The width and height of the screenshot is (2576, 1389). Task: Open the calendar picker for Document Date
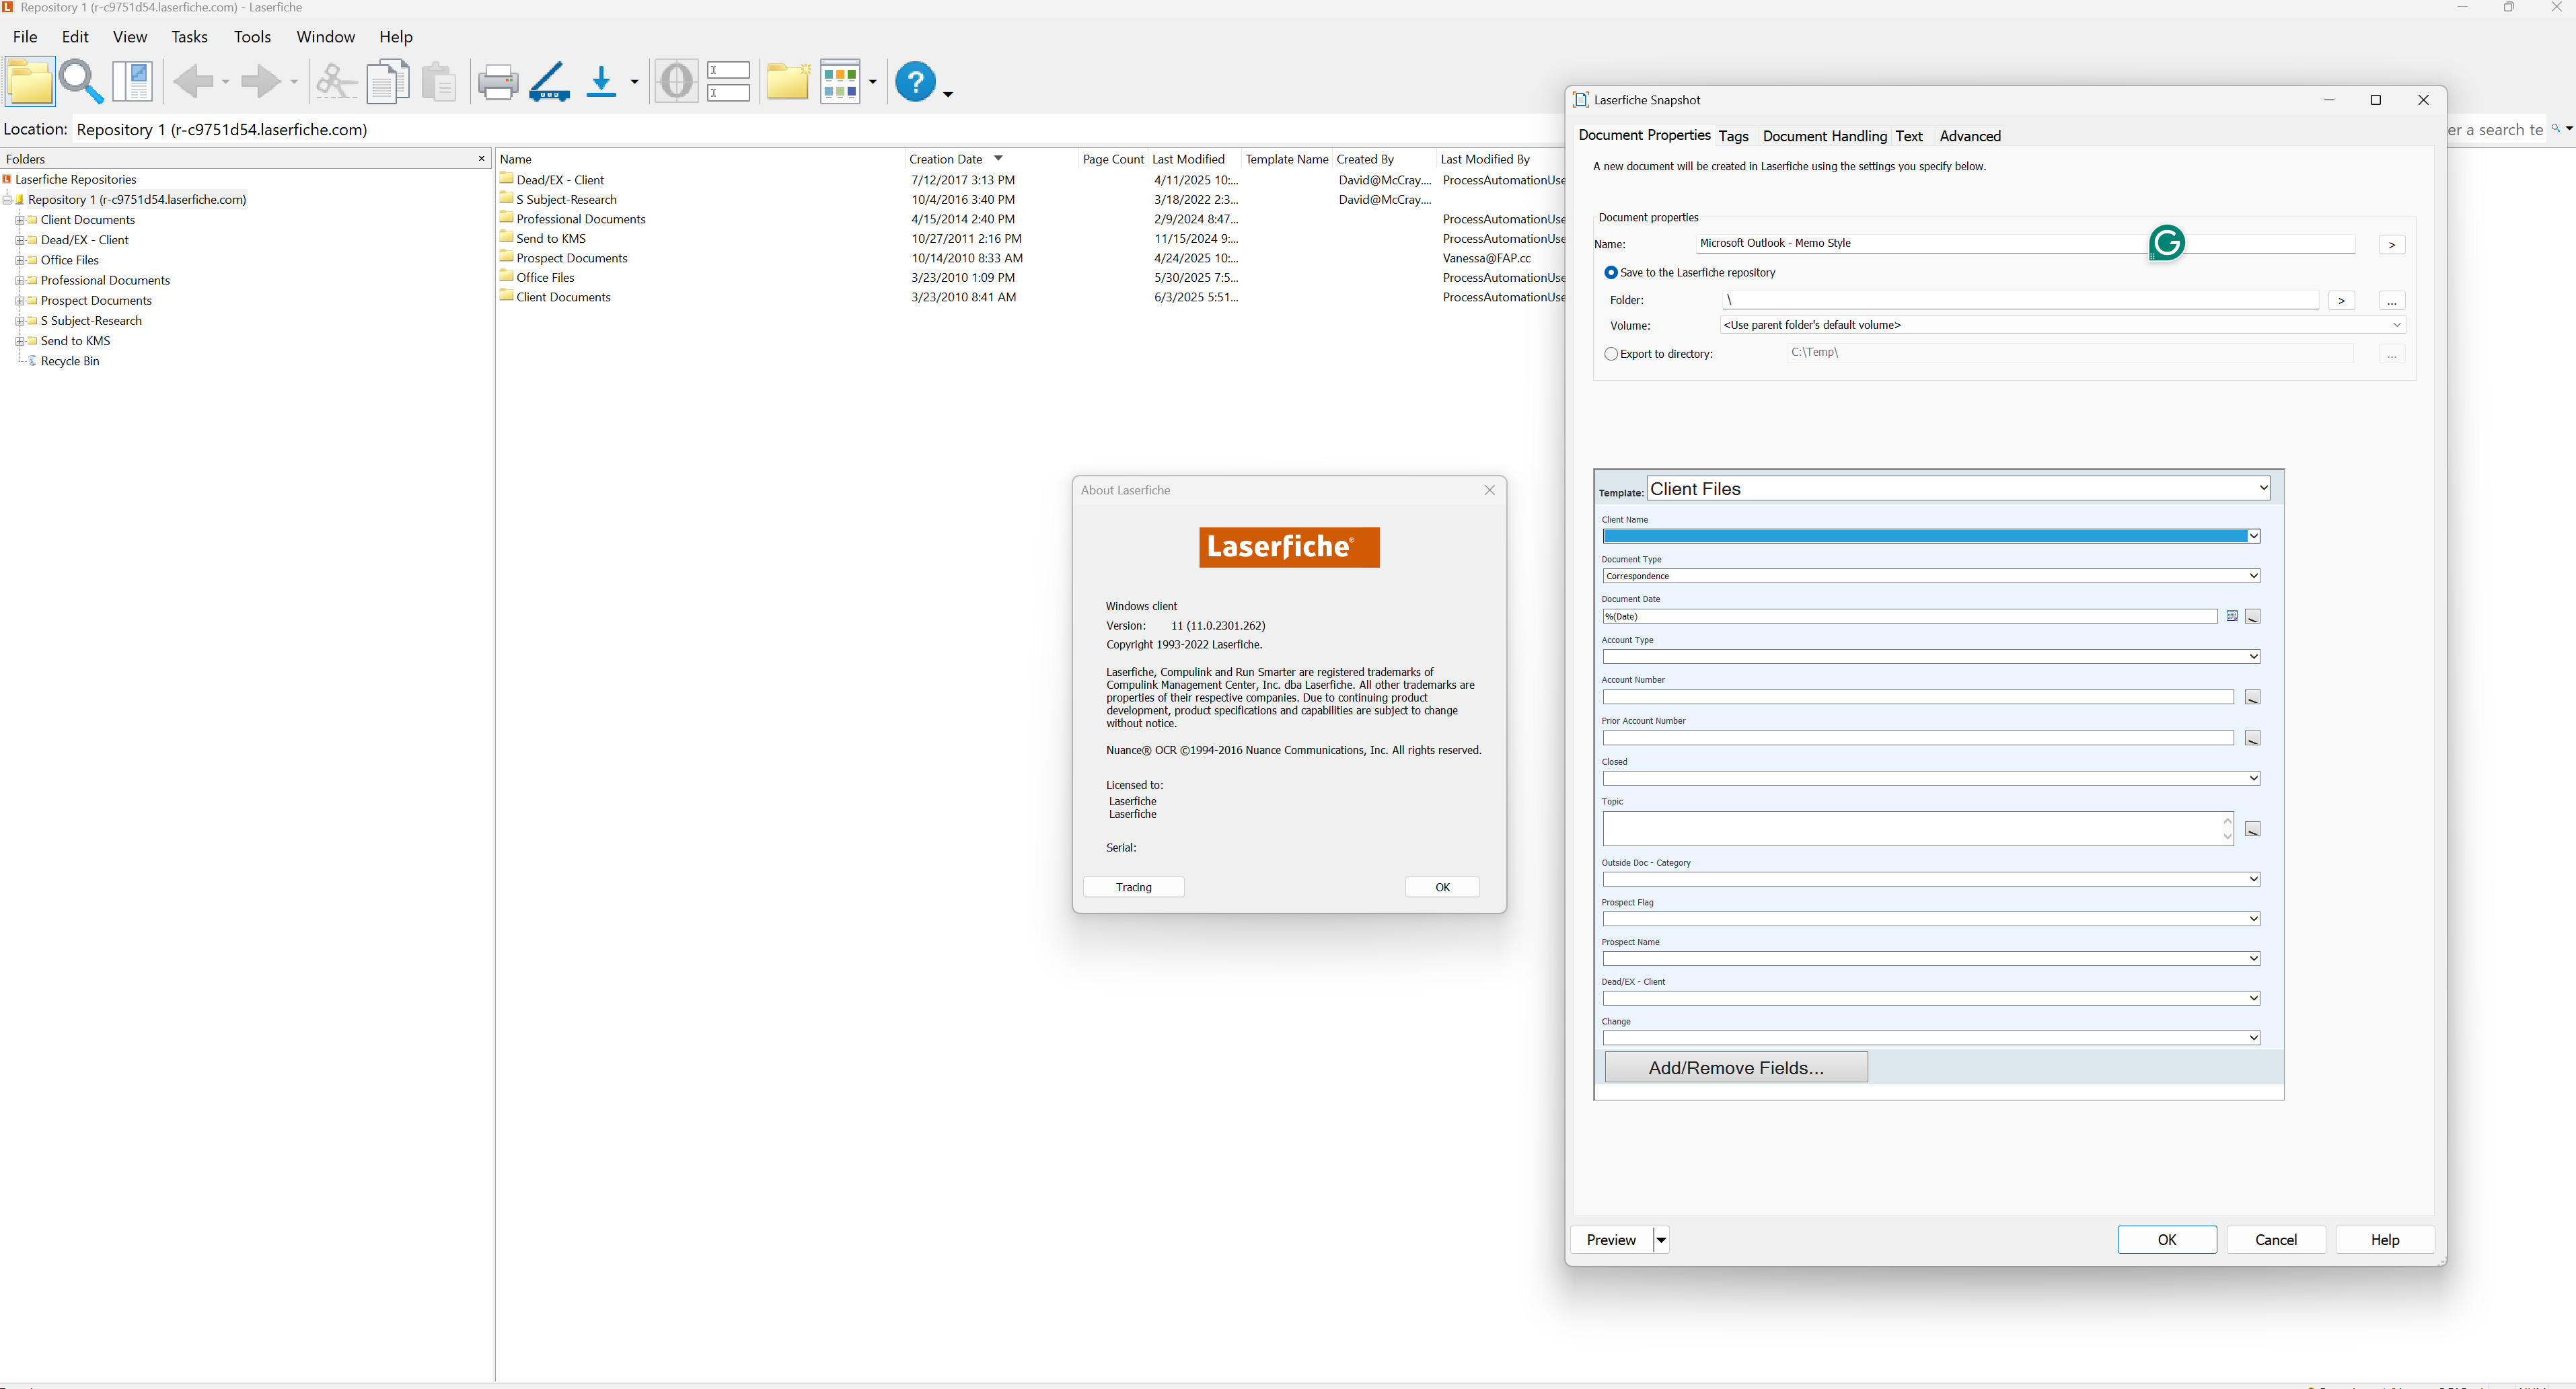pyautogui.click(x=2232, y=616)
